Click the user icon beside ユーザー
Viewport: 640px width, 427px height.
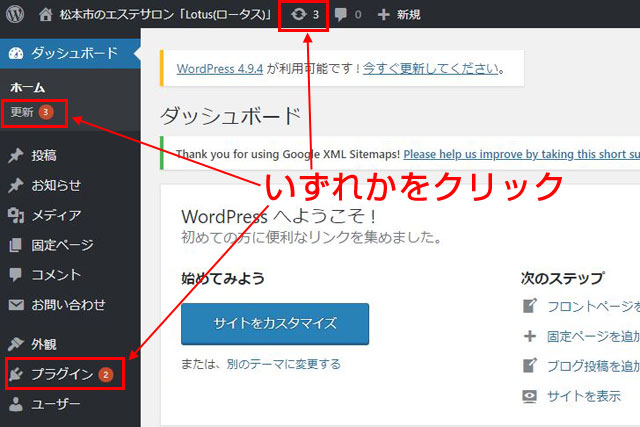point(16,404)
